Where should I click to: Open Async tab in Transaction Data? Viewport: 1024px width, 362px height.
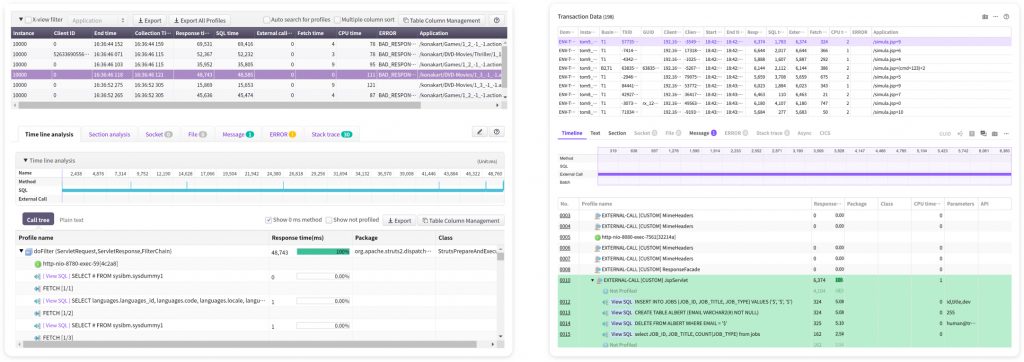805,133
